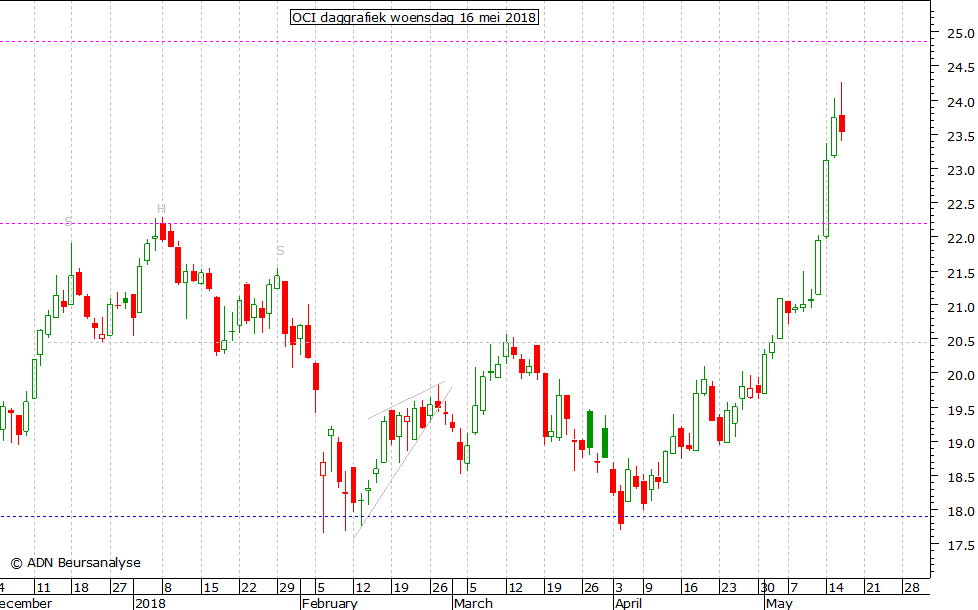Select the '18.0' price axis label
Viewport: 978px width, 610px height.
[961, 511]
